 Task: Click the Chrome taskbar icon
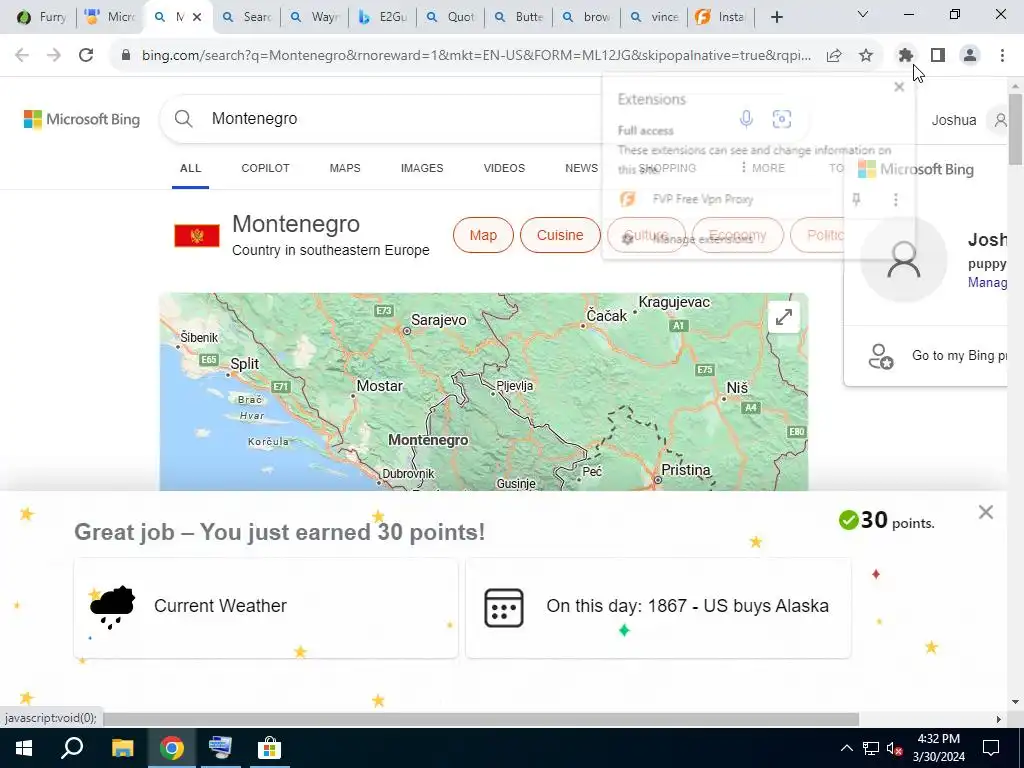point(172,748)
